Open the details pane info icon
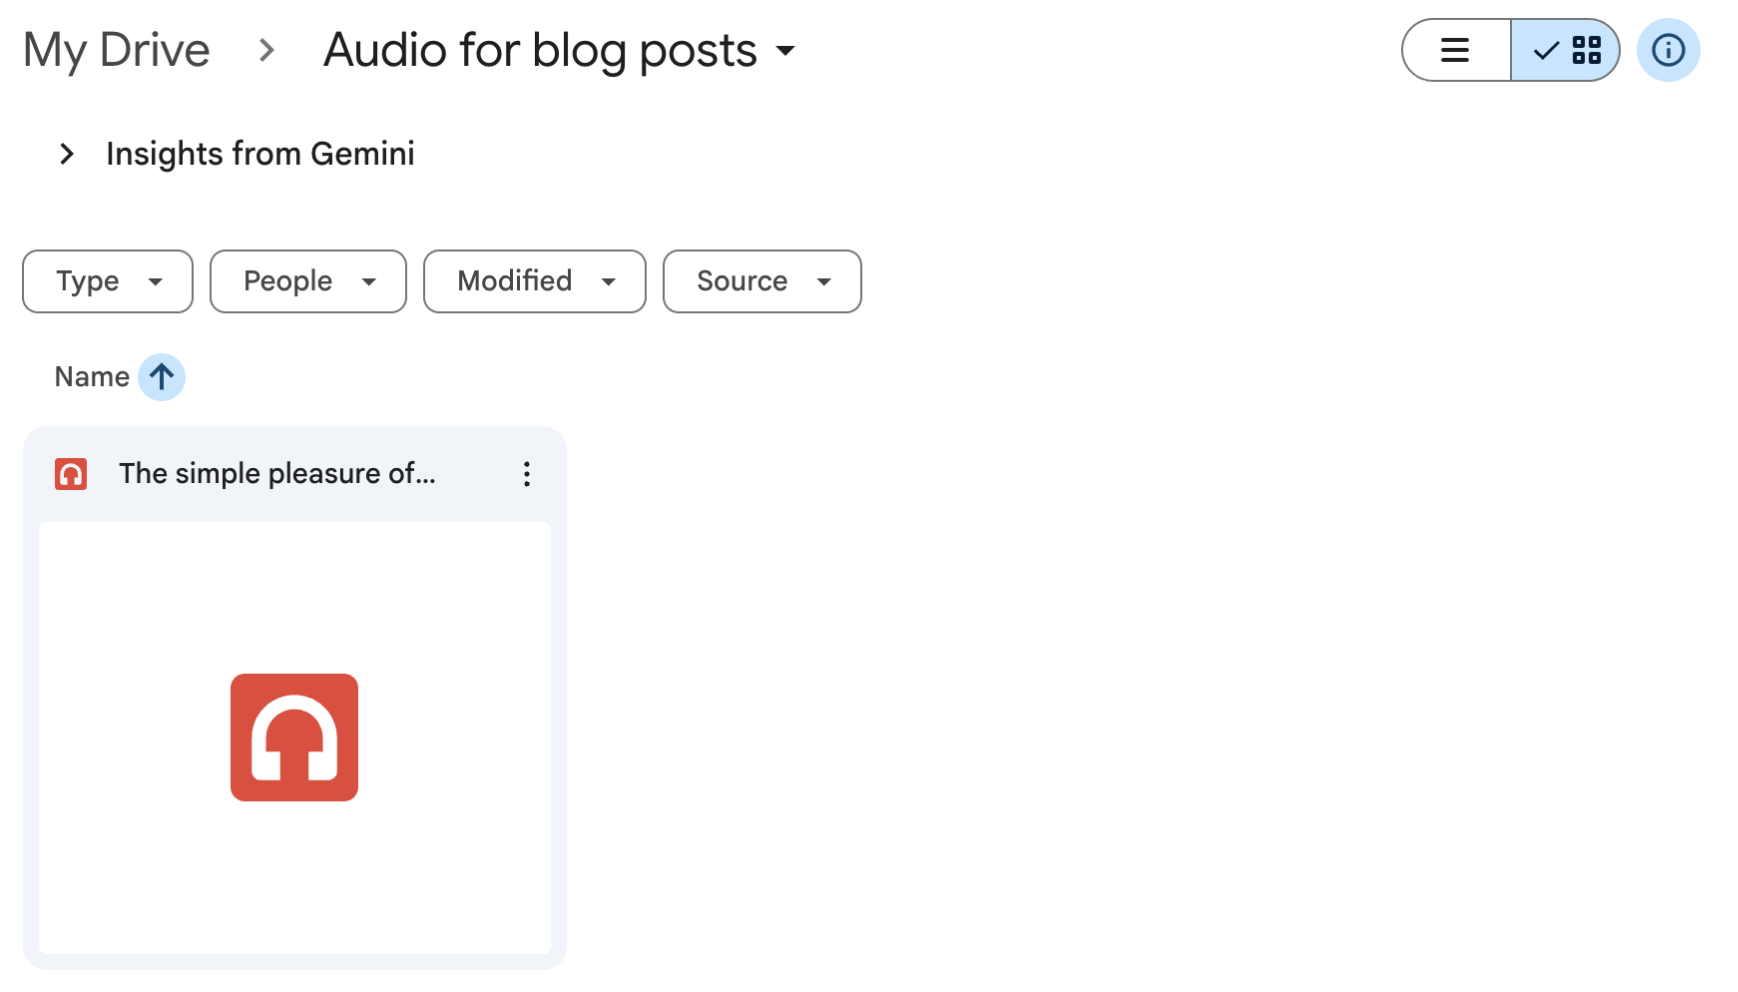The image size is (1738, 992). pyautogui.click(x=1667, y=50)
